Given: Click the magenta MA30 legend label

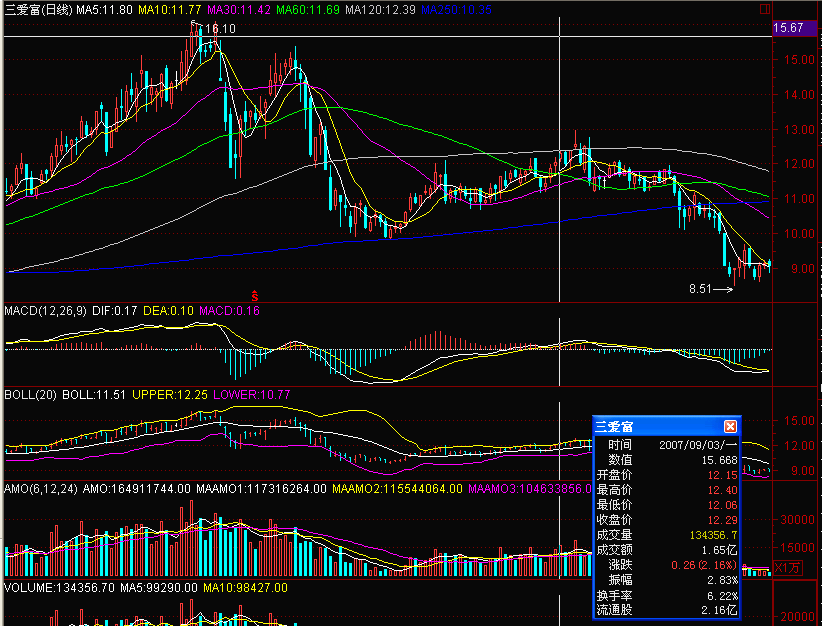Looking at the screenshot, I should 240,9.
